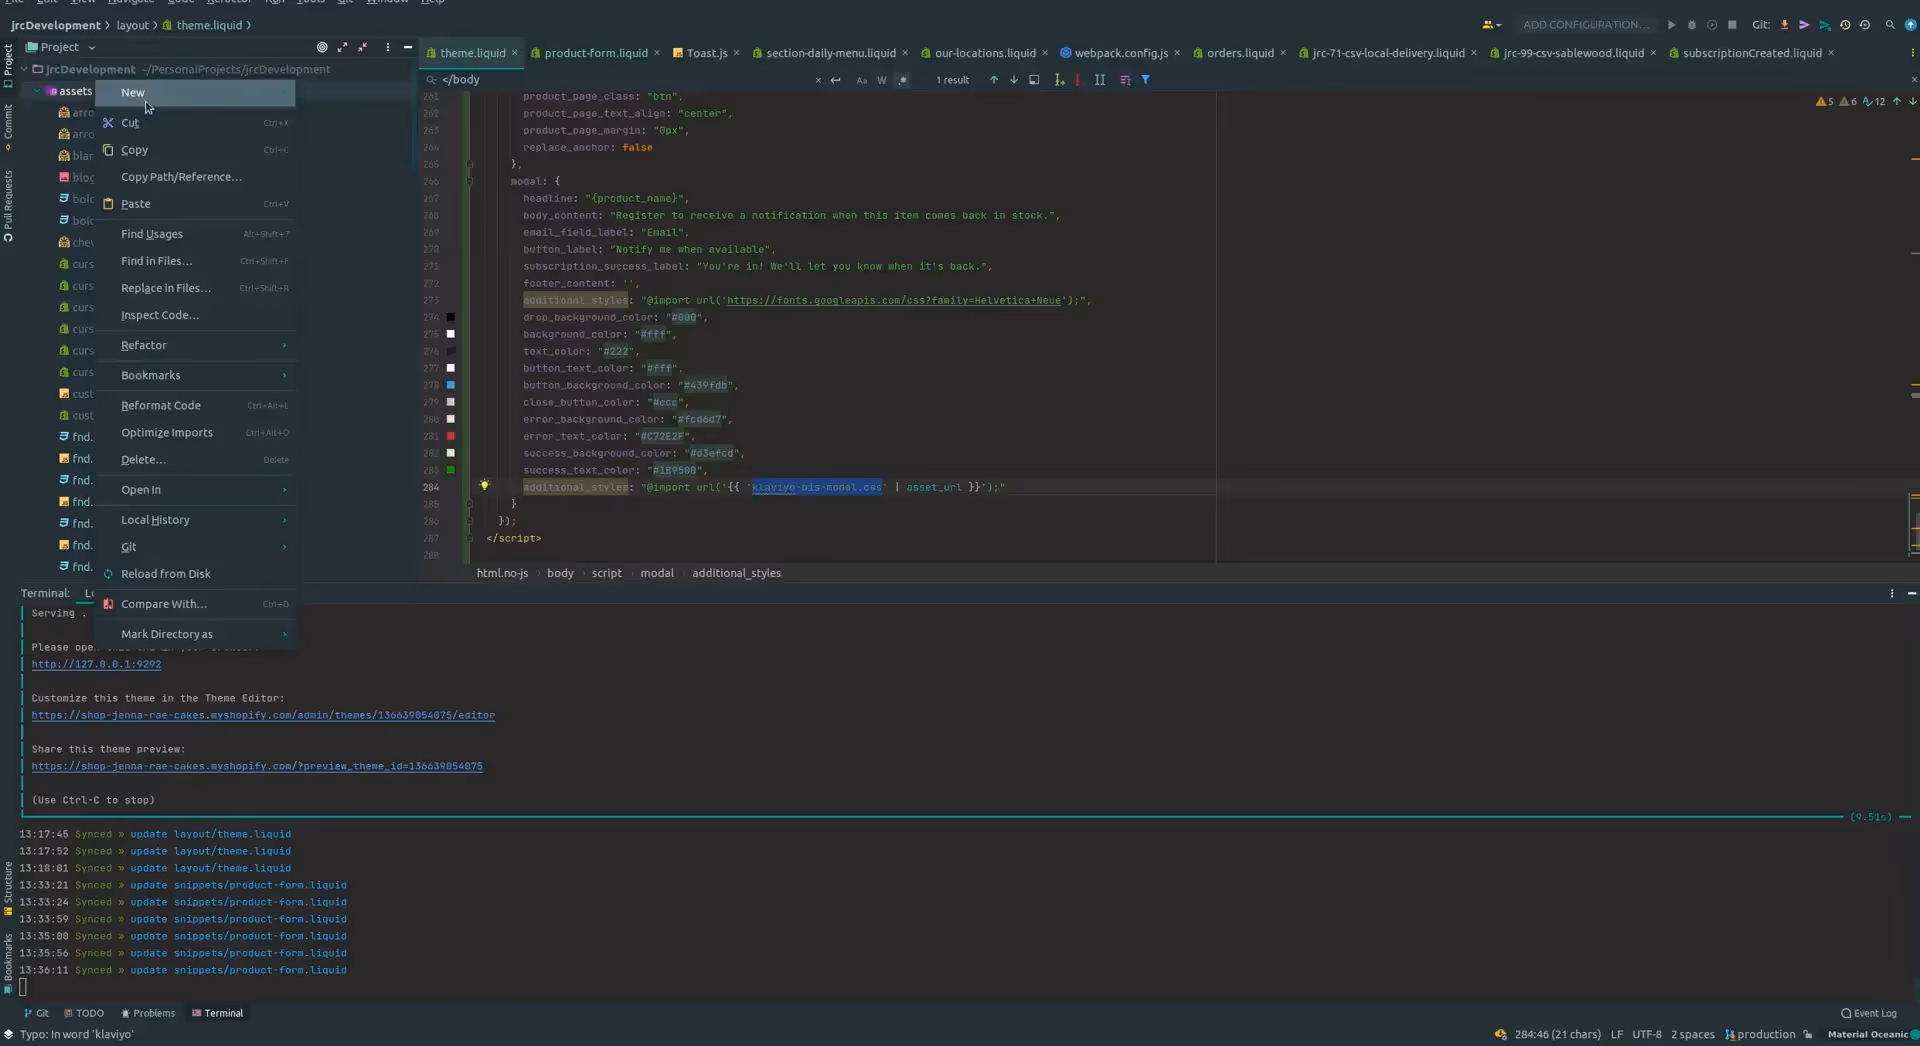Screen dimensions: 1920x1046
Task: Open Event Log in status bar
Action: (x=1869, y=1013)
